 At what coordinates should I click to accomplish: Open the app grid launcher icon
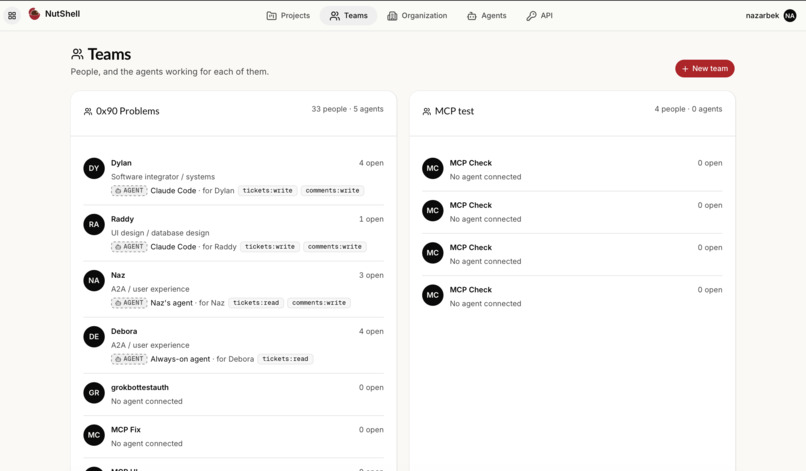coord(12,15)
